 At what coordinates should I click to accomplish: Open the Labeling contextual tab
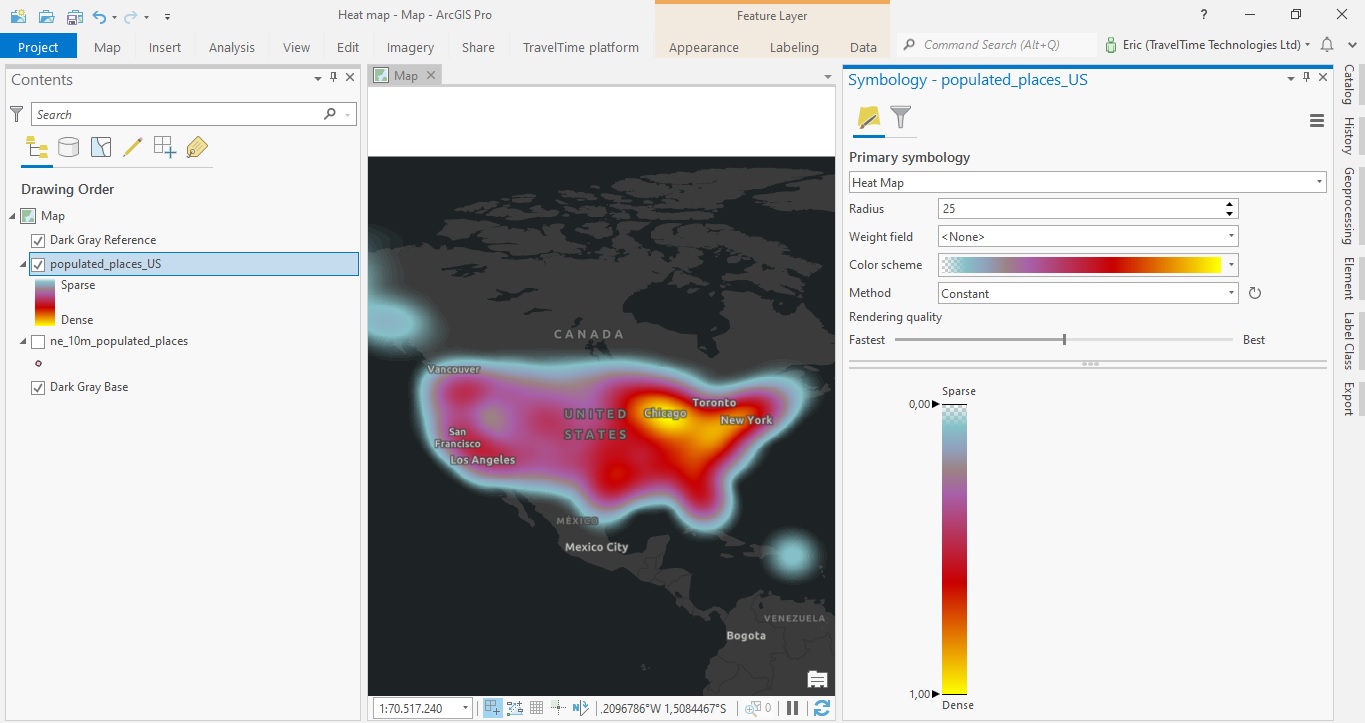tap(794, 46)
